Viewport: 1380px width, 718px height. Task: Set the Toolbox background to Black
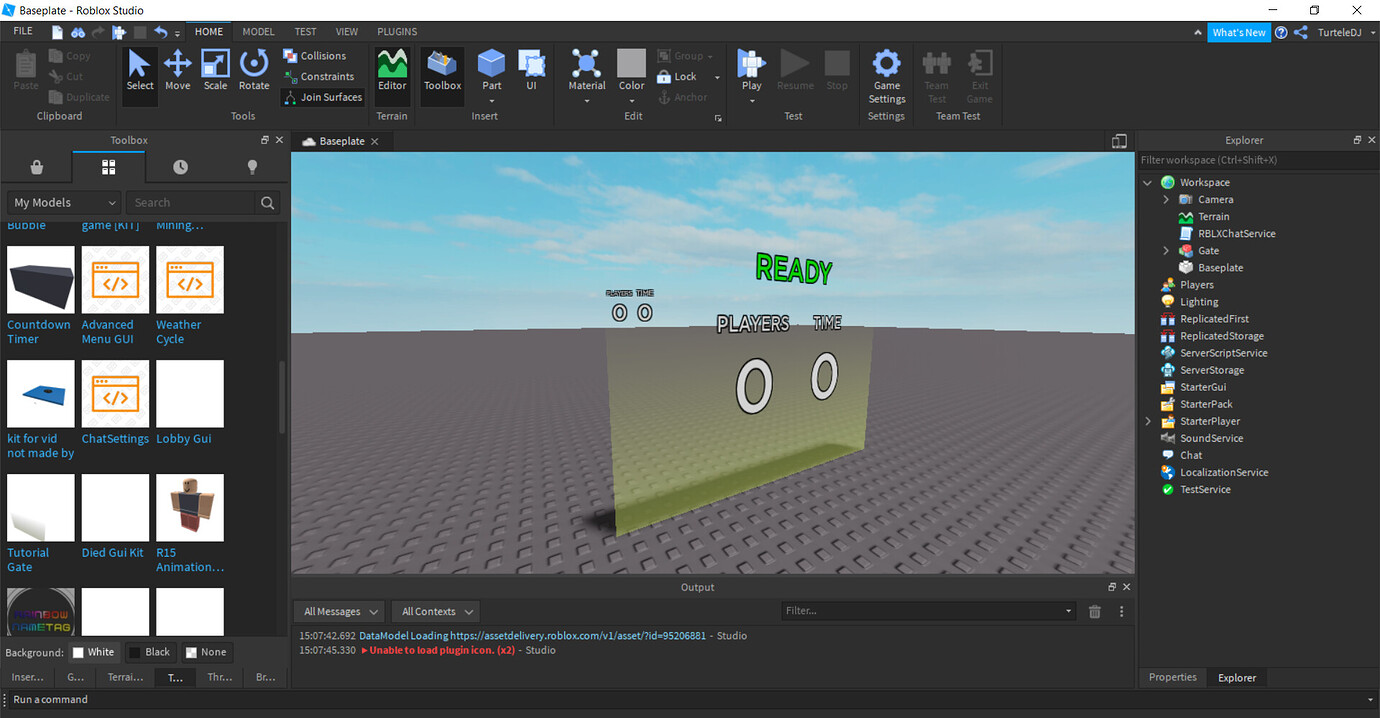point(150,651)
